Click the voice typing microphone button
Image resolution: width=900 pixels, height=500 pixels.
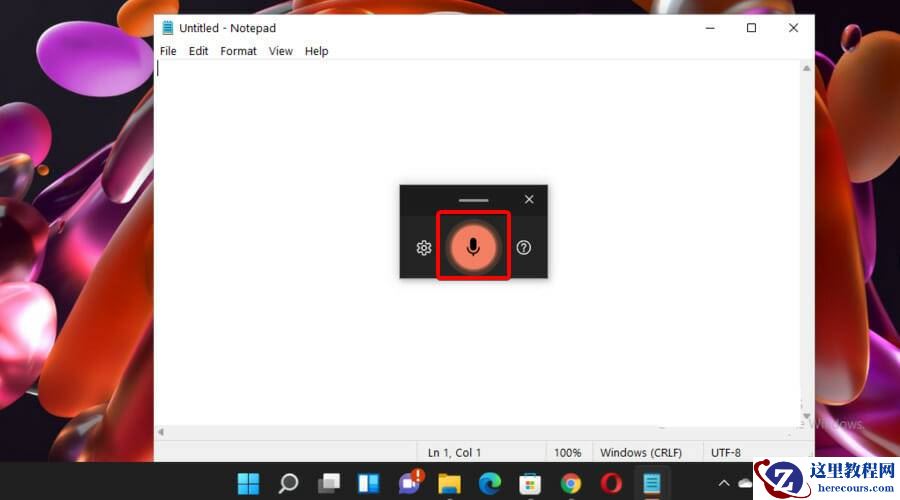click(473, 247)
